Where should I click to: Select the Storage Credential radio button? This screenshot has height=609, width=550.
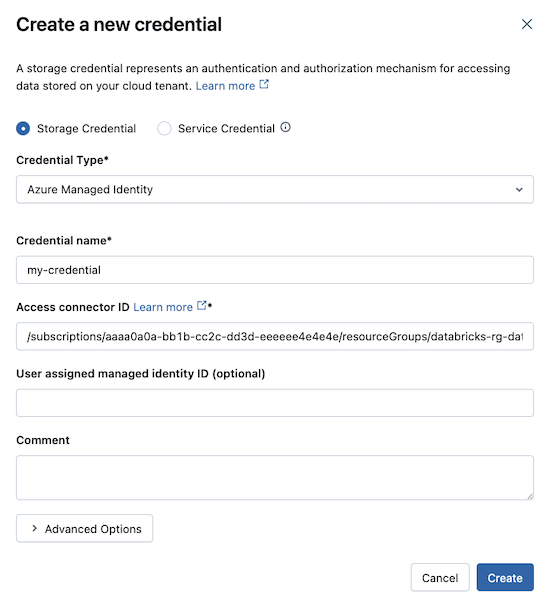(x=23, y=129)
